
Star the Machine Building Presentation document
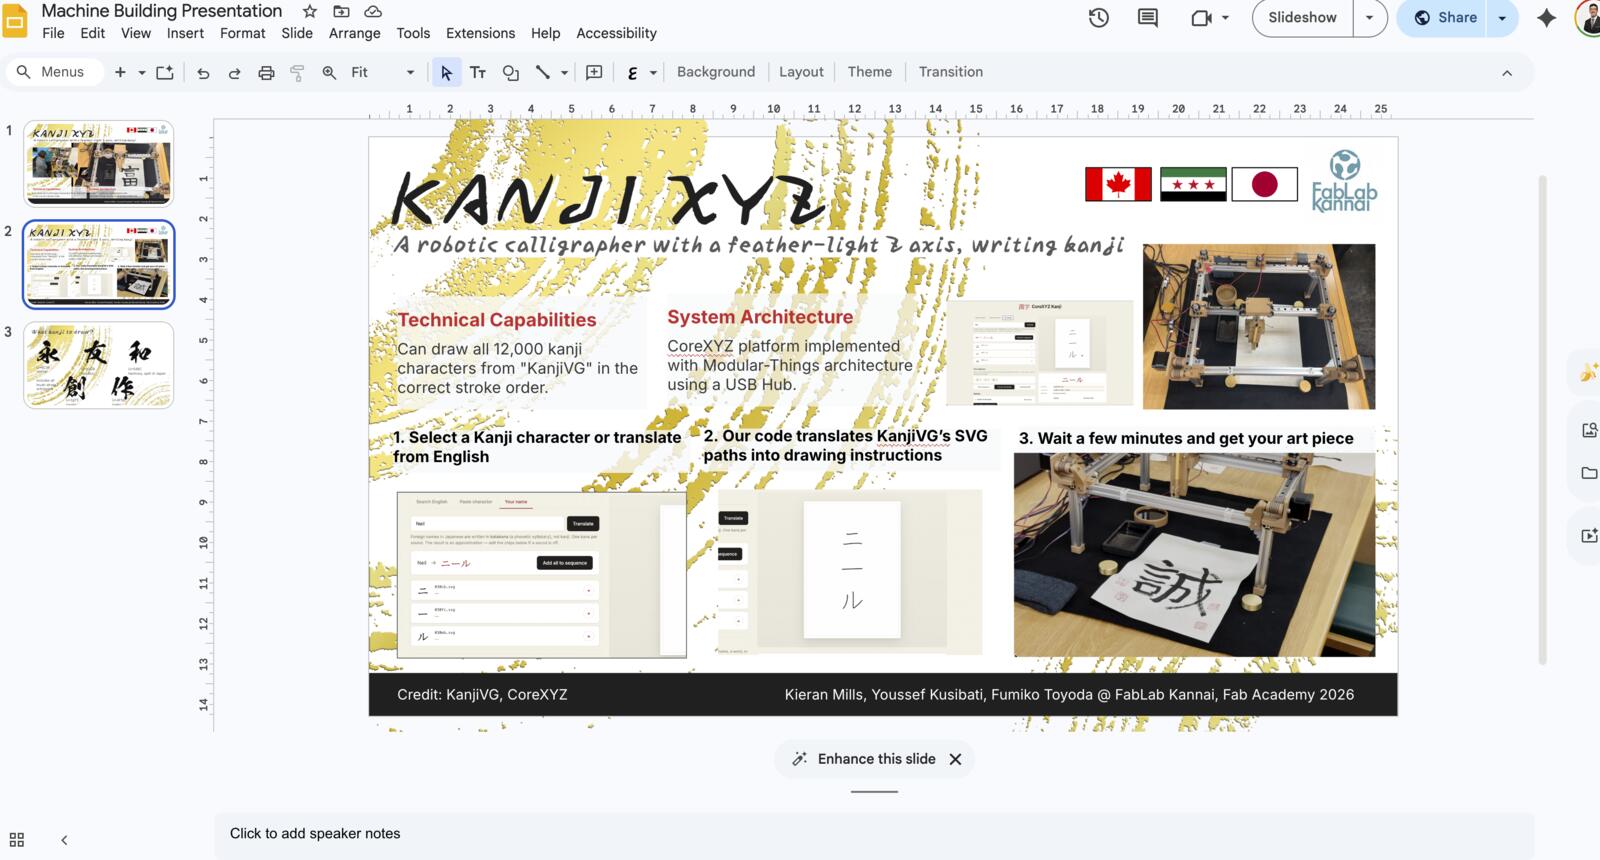(310, 12)
